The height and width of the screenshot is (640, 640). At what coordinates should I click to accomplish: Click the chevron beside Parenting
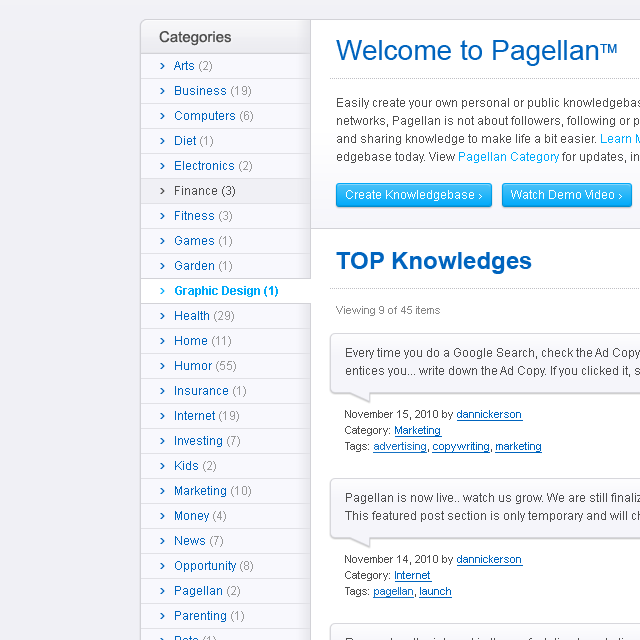(x=162, y=616)
